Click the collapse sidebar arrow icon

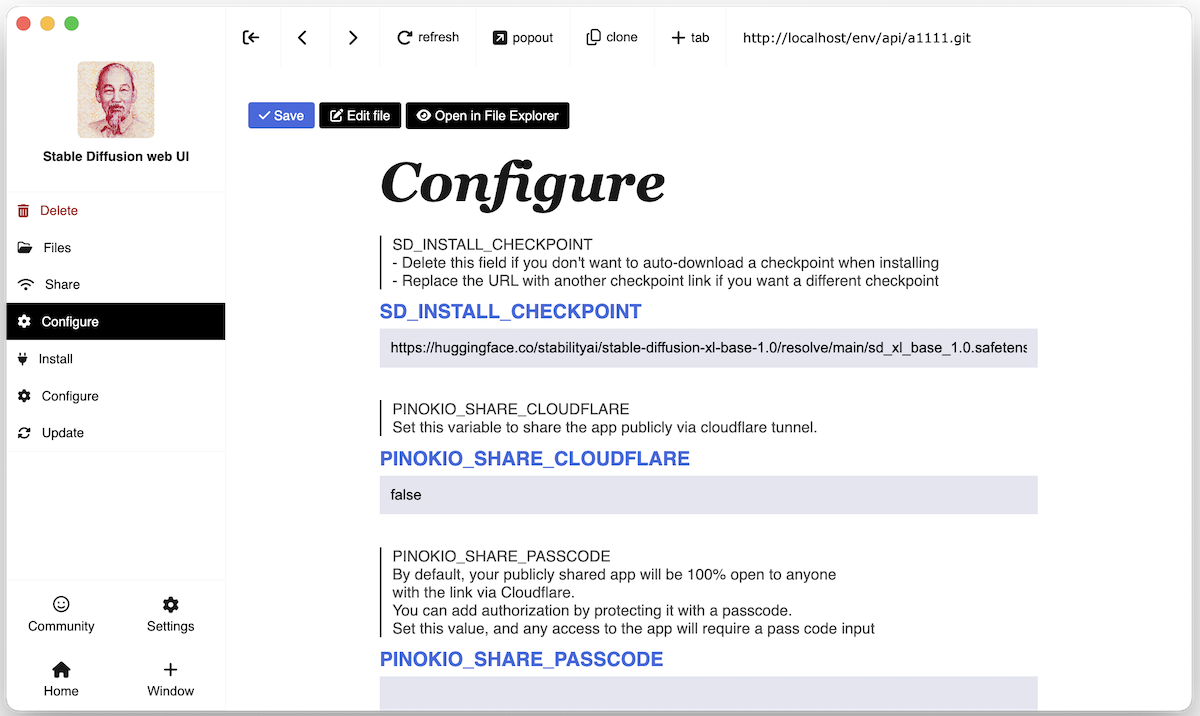click(x=251, y=38)
